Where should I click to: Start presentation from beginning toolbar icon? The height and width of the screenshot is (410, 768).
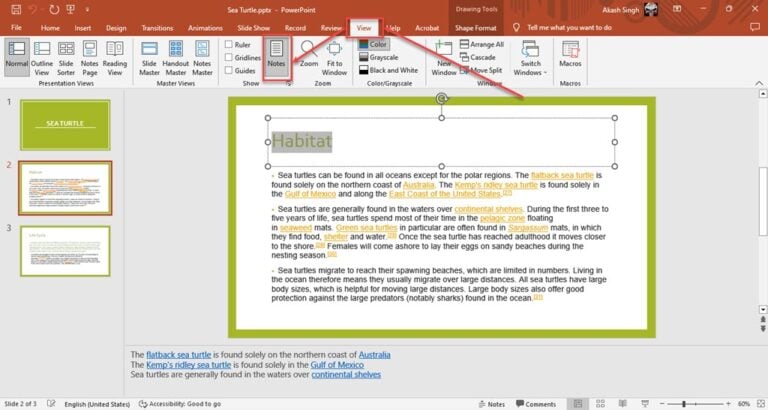pos(70,9)
